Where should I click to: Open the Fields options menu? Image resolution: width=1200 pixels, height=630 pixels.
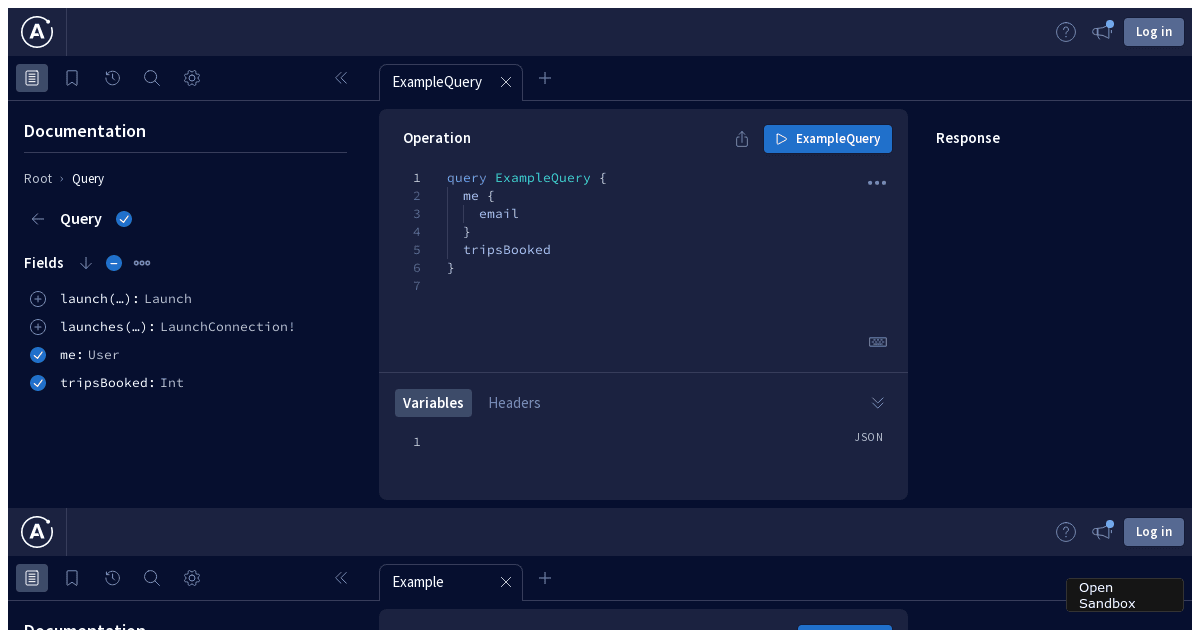pyautogui.click(x=141, y=262)
